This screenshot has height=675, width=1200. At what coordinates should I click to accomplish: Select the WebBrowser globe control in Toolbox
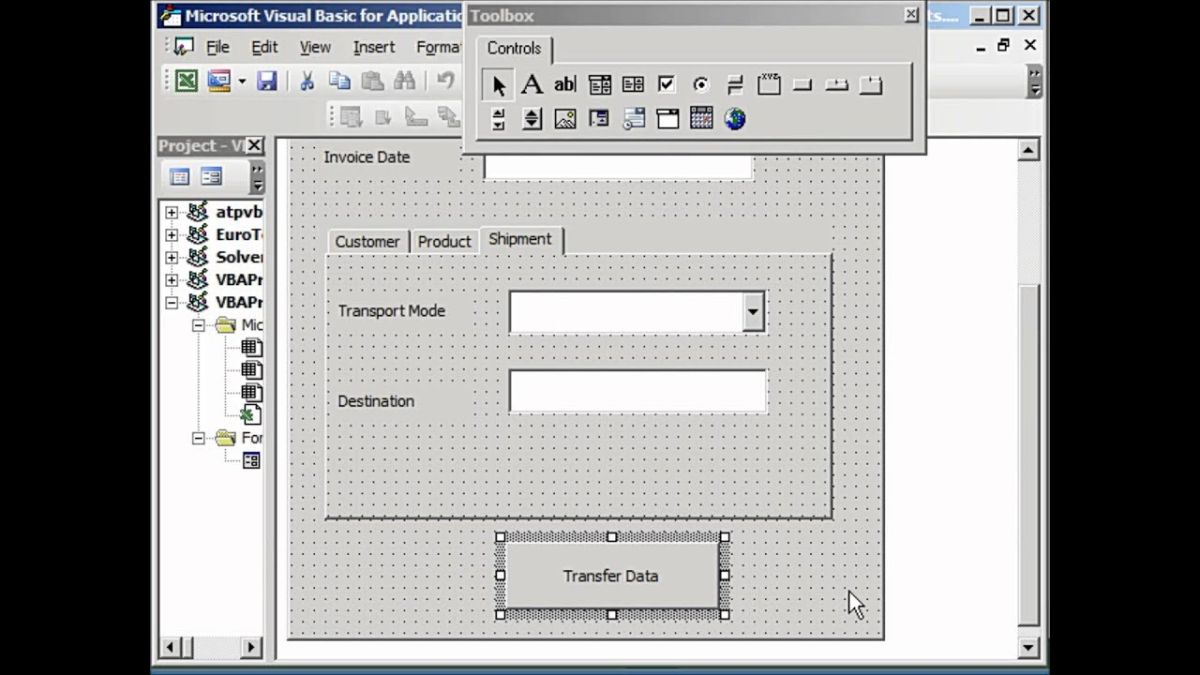[735, 119]
